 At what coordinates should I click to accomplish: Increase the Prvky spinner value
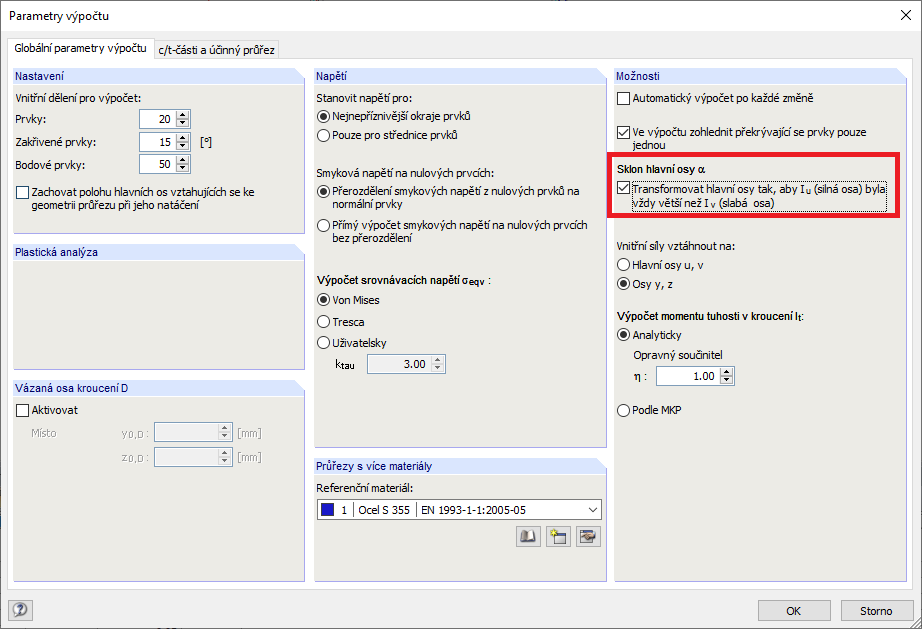183,115
